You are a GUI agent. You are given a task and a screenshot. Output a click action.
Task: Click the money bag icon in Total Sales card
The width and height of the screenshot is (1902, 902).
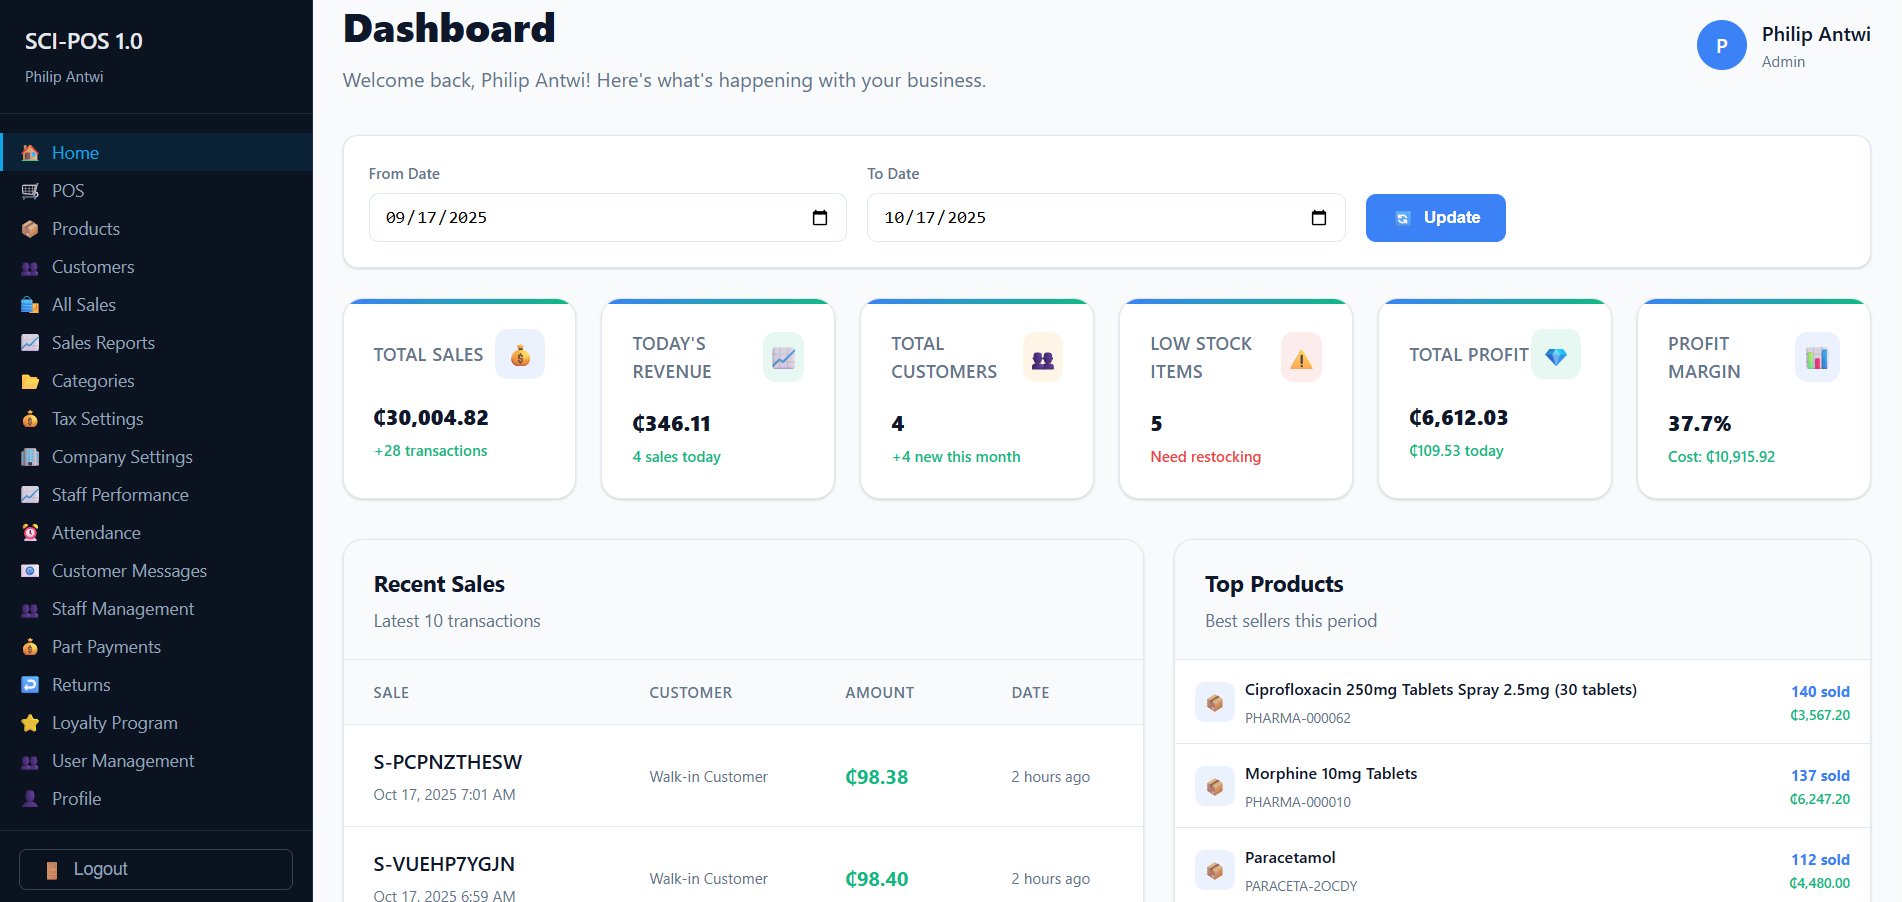pos(520,355)
